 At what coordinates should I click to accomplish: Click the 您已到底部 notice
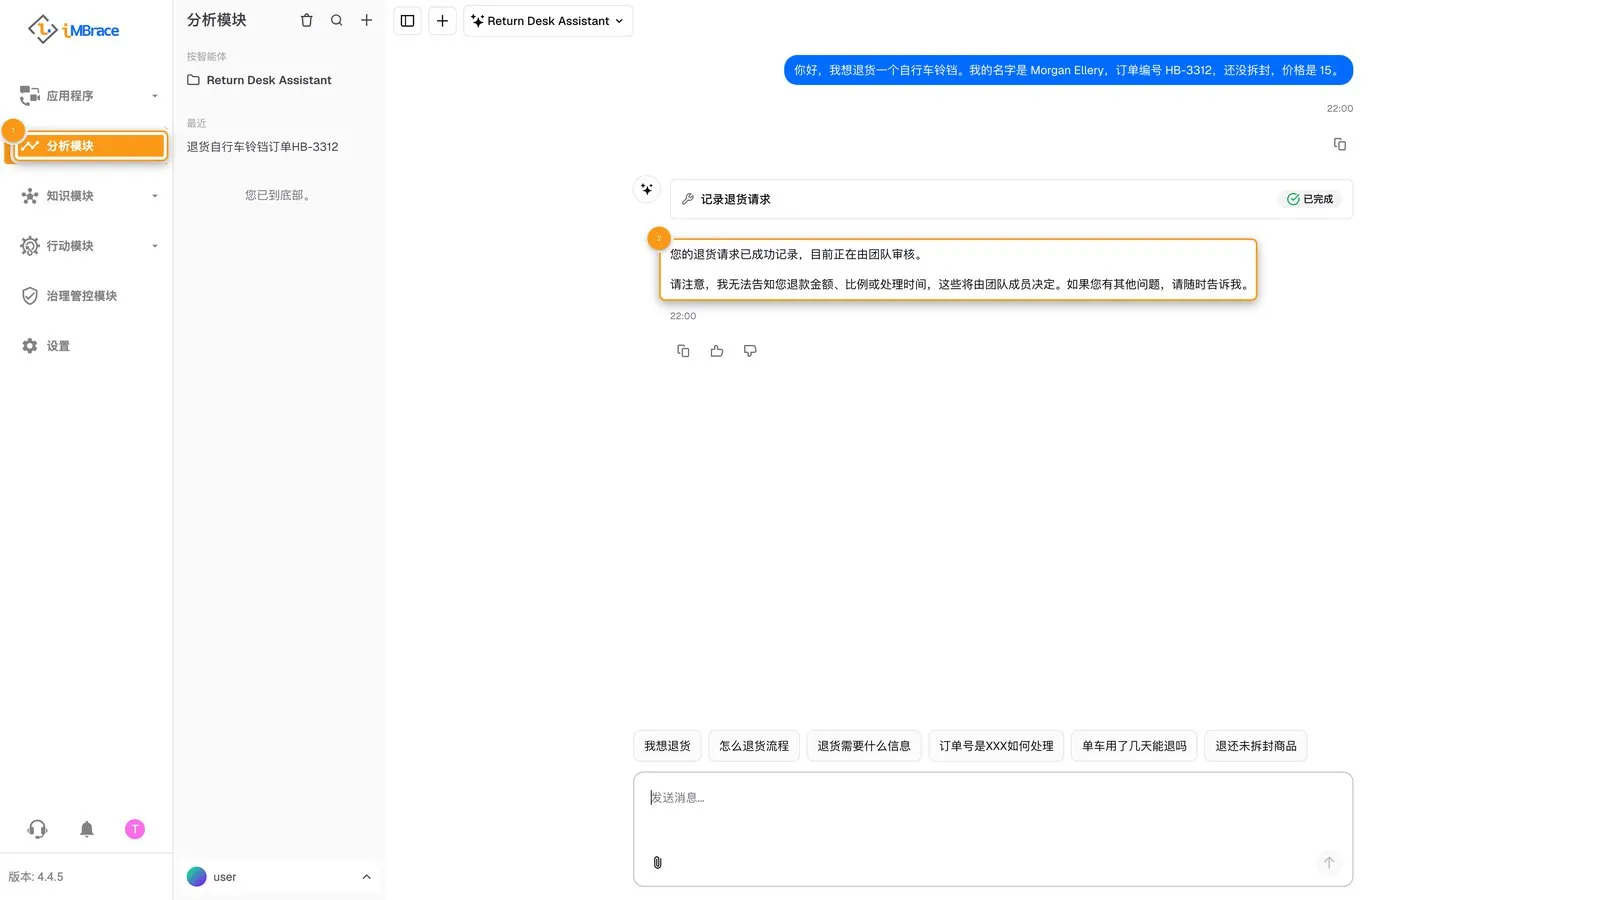279,195
